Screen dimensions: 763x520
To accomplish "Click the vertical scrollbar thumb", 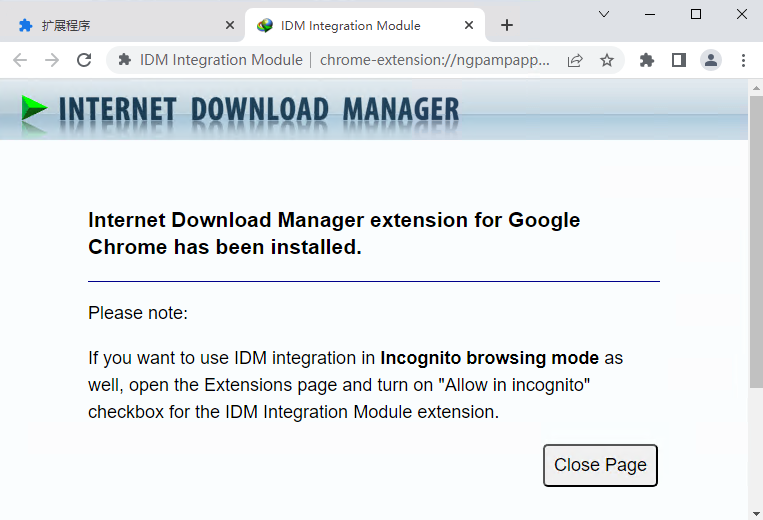I will 756,242.
